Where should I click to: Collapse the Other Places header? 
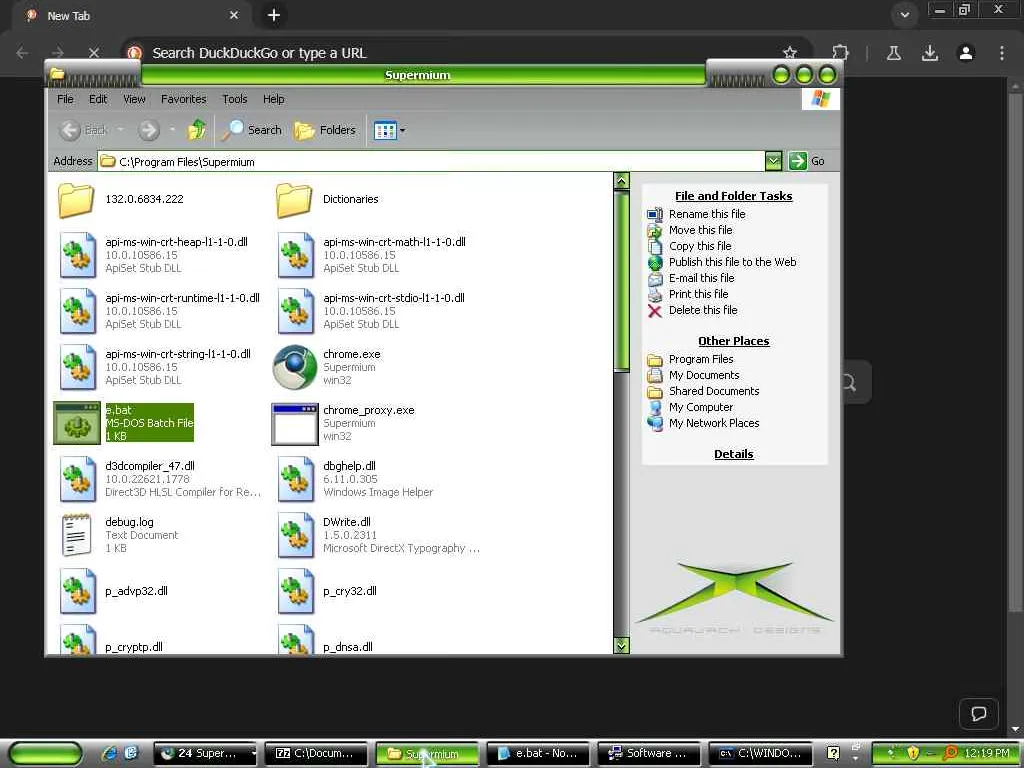733,341
